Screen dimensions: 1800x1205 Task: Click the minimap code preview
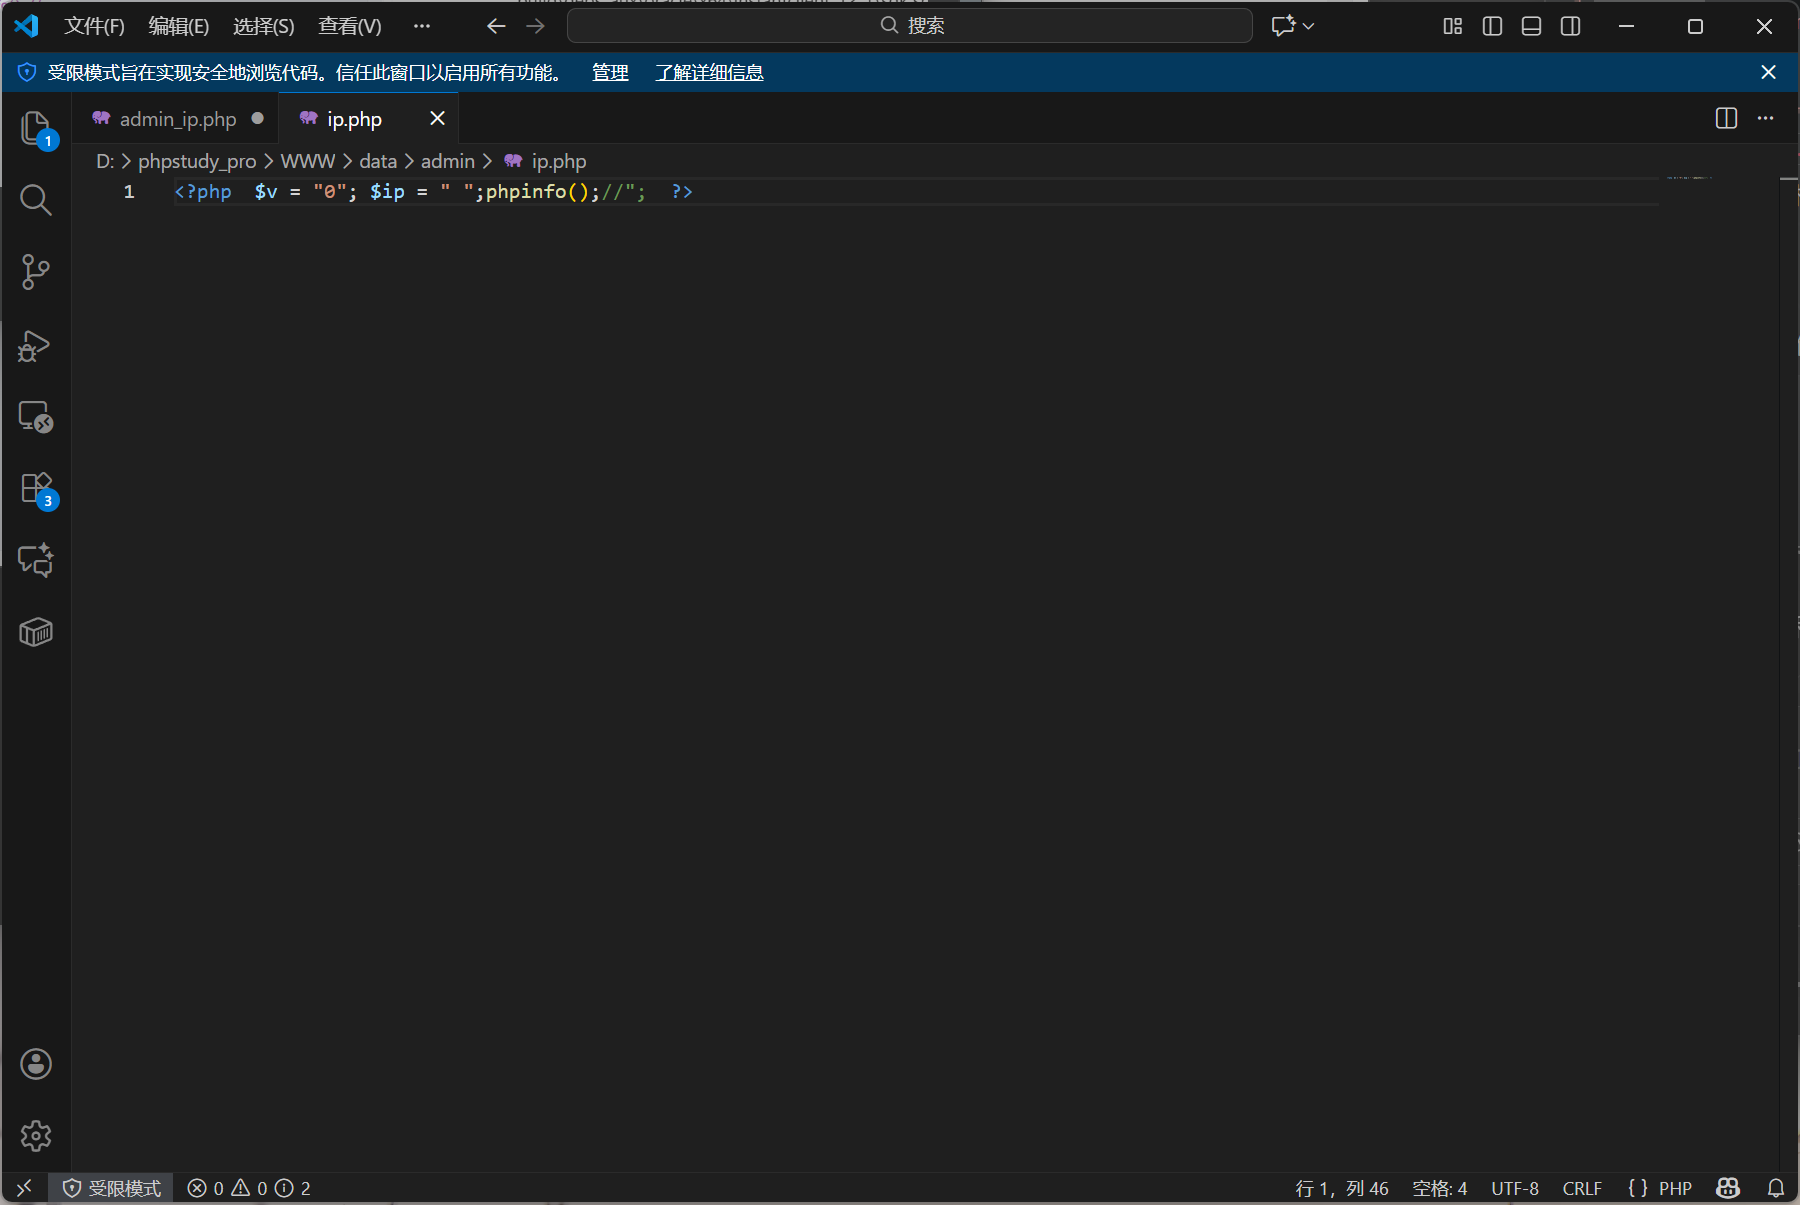pyautogui.click(x=1689, y=178)
